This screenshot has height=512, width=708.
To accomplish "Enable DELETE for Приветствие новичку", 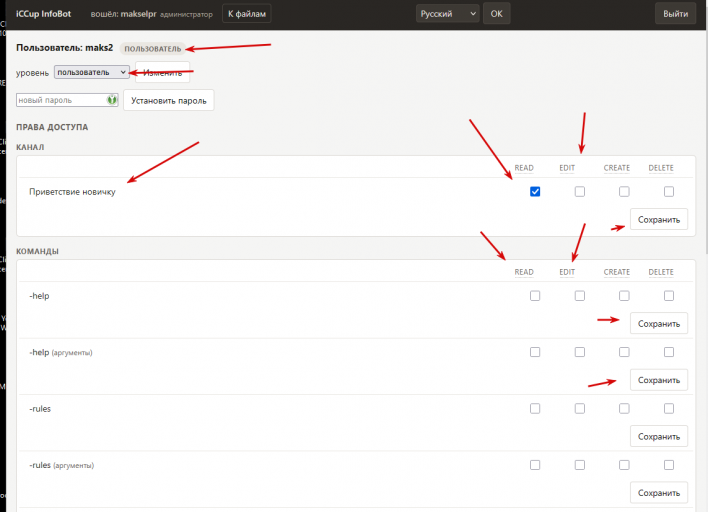I will click(669, 191).
